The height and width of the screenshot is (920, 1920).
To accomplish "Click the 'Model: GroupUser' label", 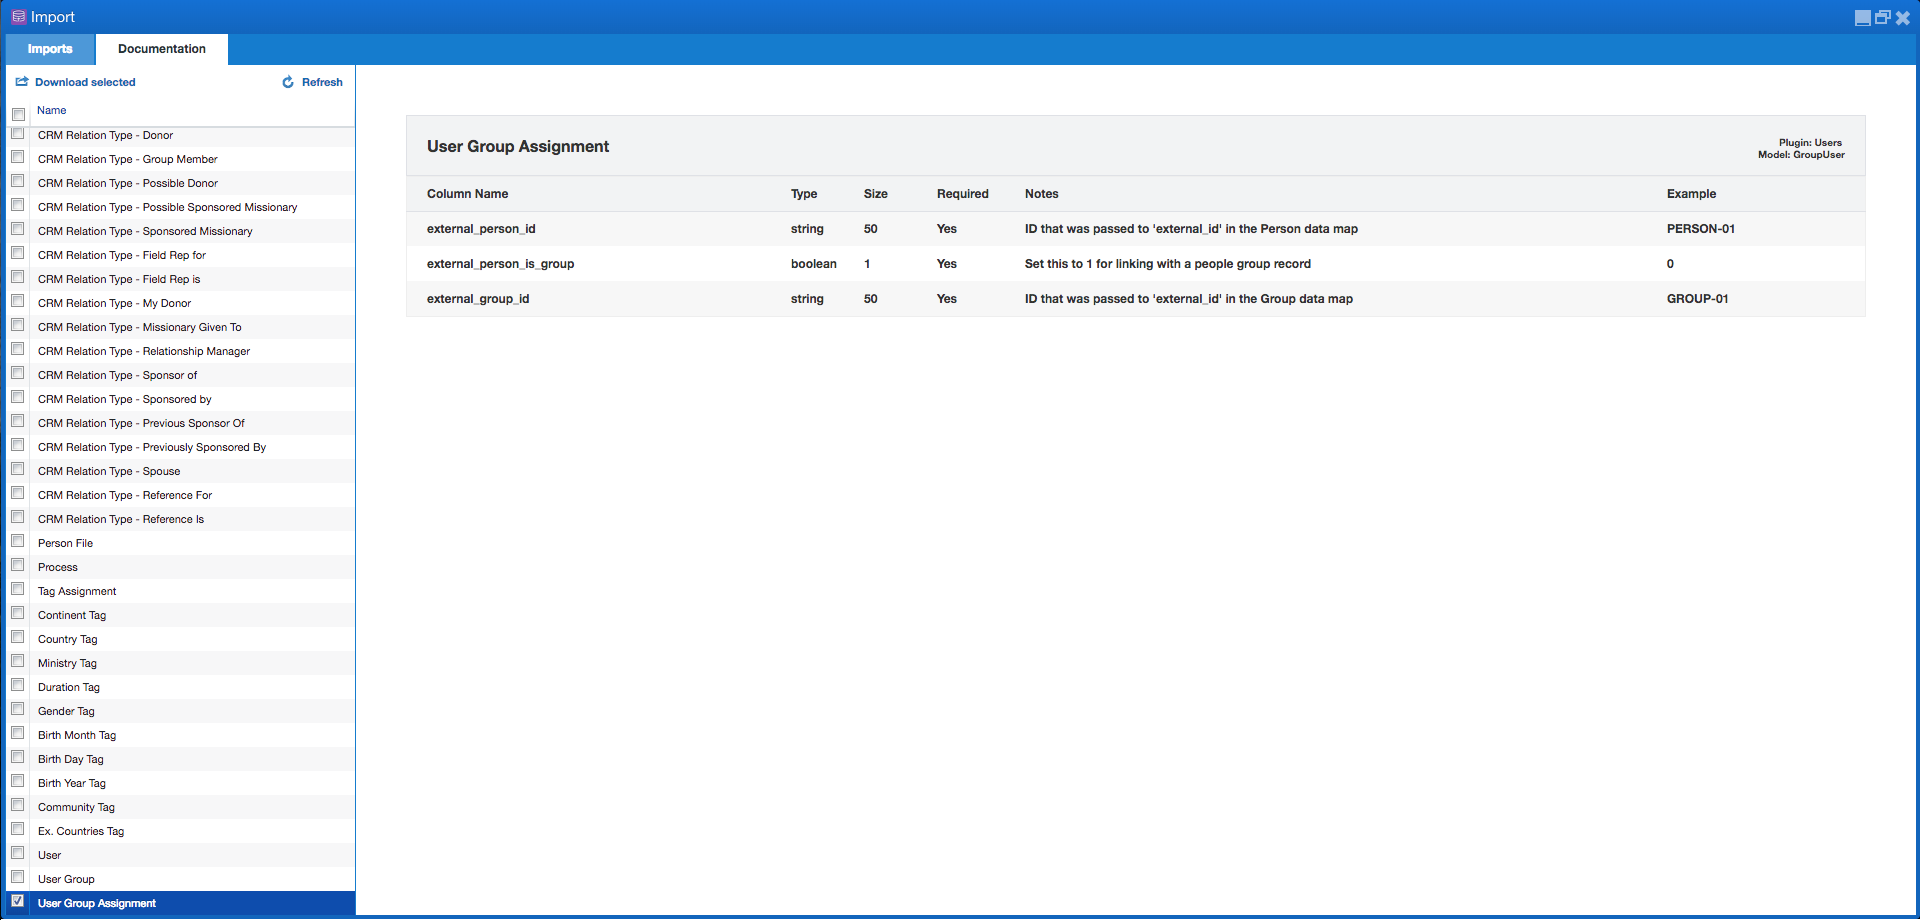I will [x=1801, y=155].
